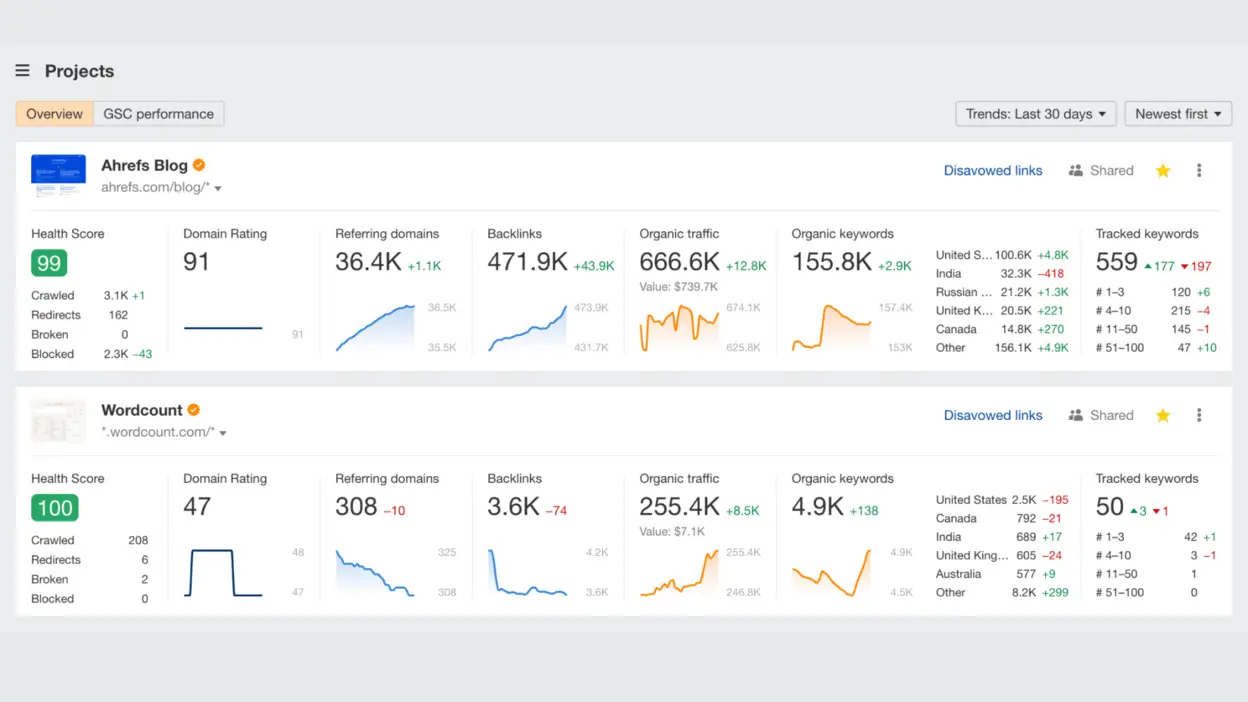This screenshot has width=1248, height=702.
Task: Open the hamburger navigation menu
Action: click(22, 70)
